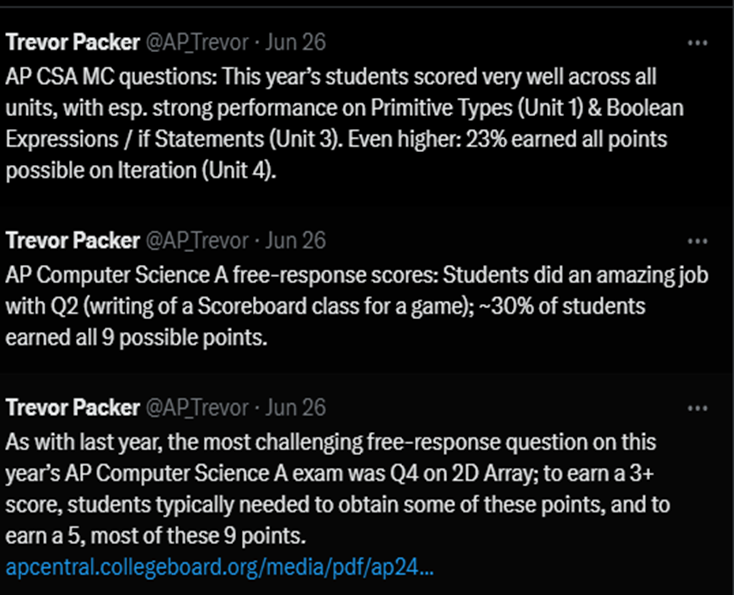The width and height of the screenshot is (734, 595).
Task: Click the Jun 26 timestamp on the 2D Array tweet
Action: pos(295,408)
